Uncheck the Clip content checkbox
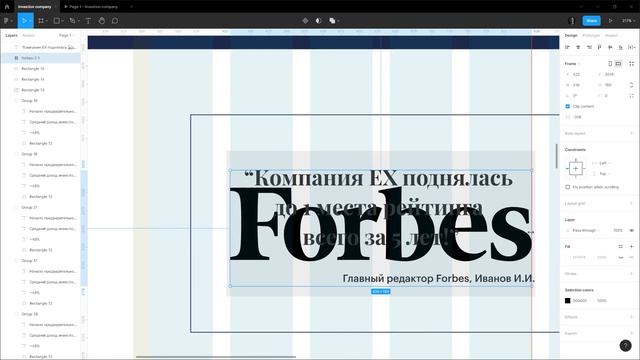This screenshot has height=360, width=640. click(x=567, y=106)
